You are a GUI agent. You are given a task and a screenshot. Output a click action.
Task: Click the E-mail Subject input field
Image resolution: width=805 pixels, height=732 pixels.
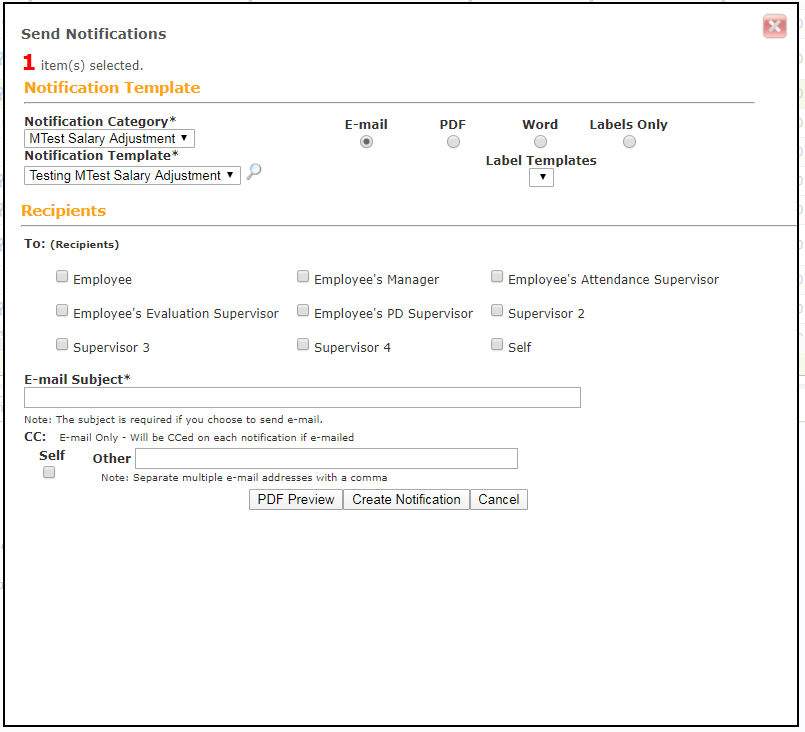(302, 398)
